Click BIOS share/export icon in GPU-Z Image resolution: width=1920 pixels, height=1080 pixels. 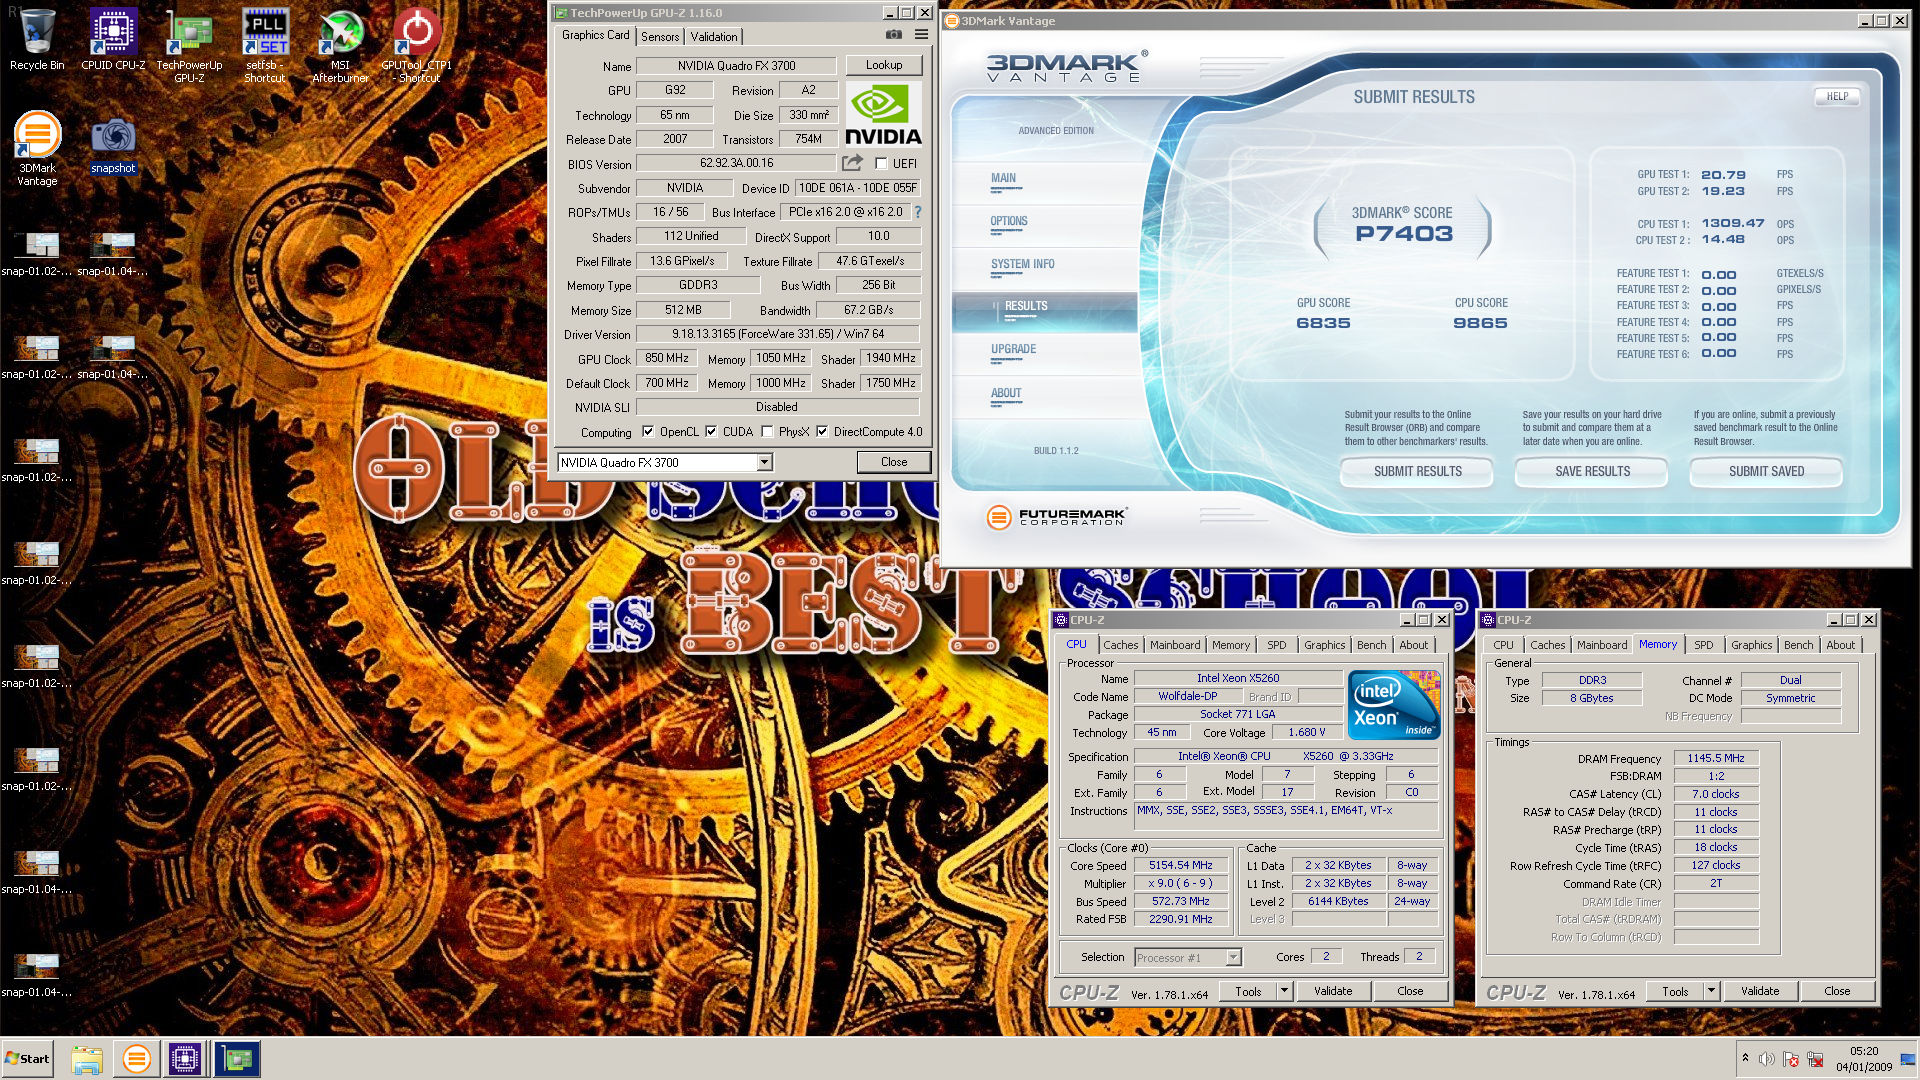click(x=852, y=163)
